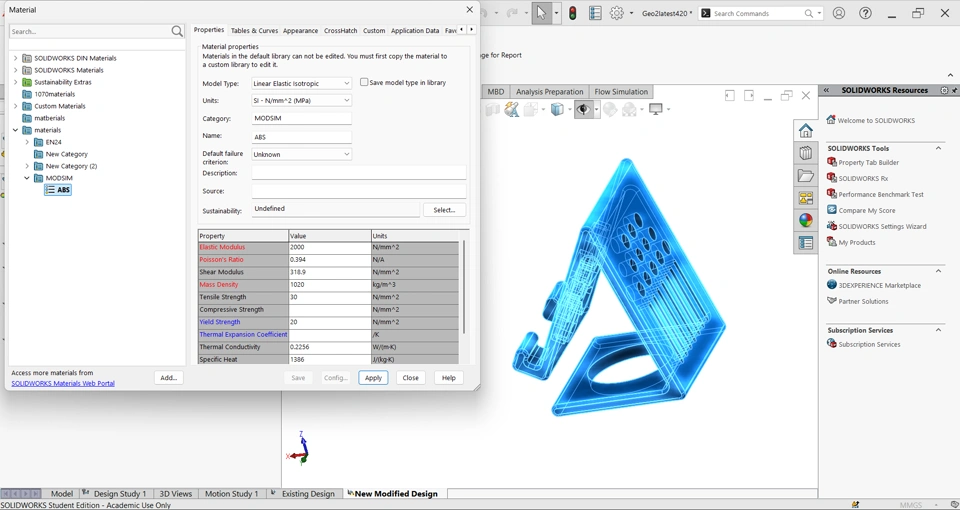The image size is (960, 510).
Task: Switch to the CrossHatch tab
Action: pos(340,31)
